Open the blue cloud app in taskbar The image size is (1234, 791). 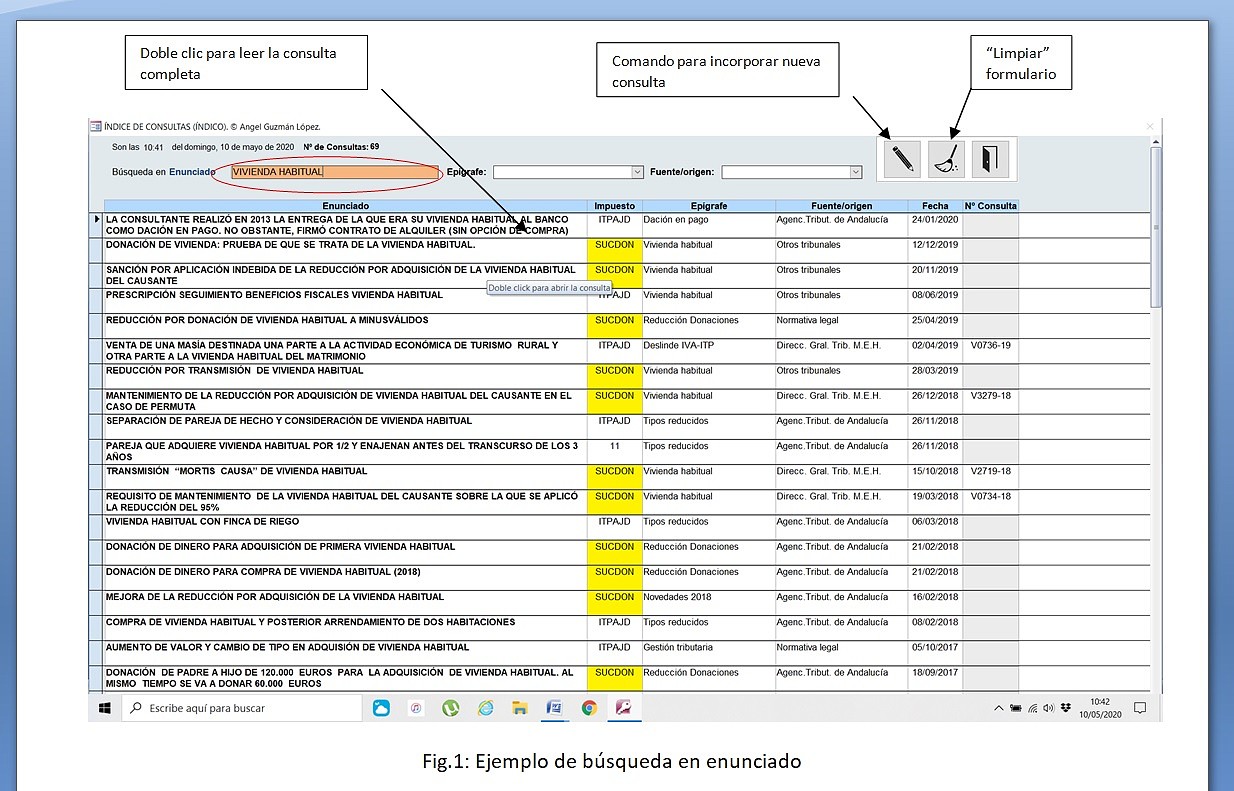[x=381, y=708]
